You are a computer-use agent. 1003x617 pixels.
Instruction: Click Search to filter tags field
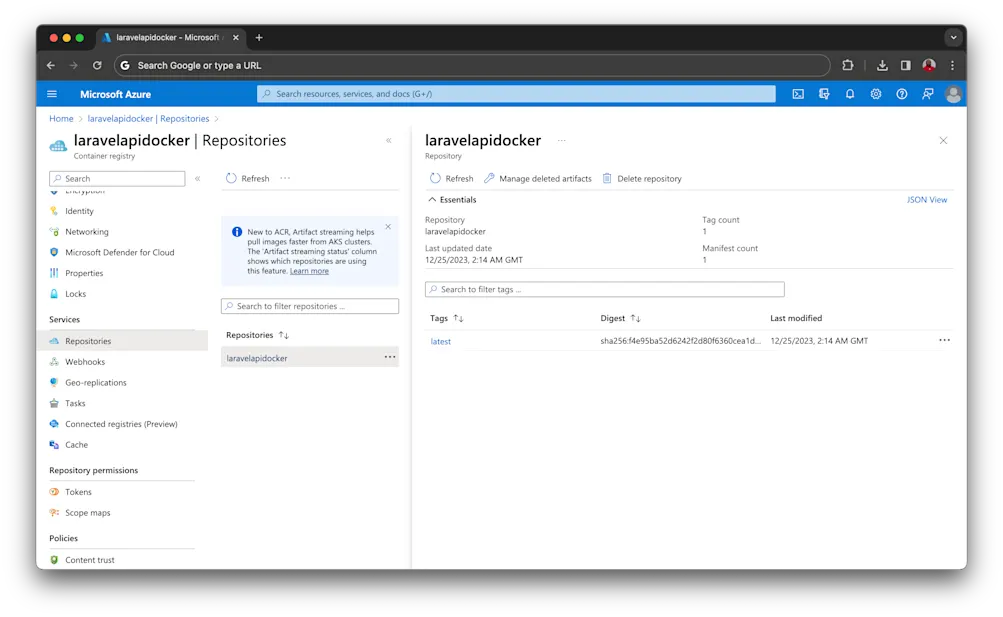tap(604, 290)
